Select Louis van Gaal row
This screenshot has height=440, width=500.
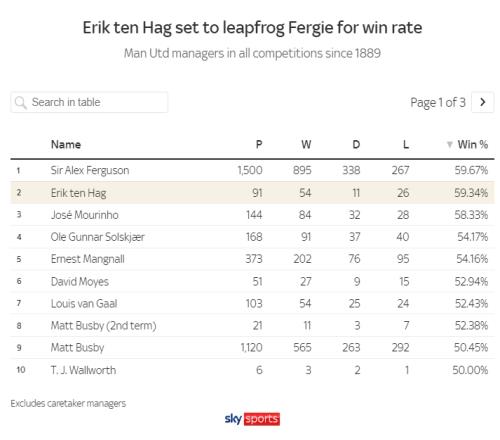pyautogui.click(x=252, y=303)
